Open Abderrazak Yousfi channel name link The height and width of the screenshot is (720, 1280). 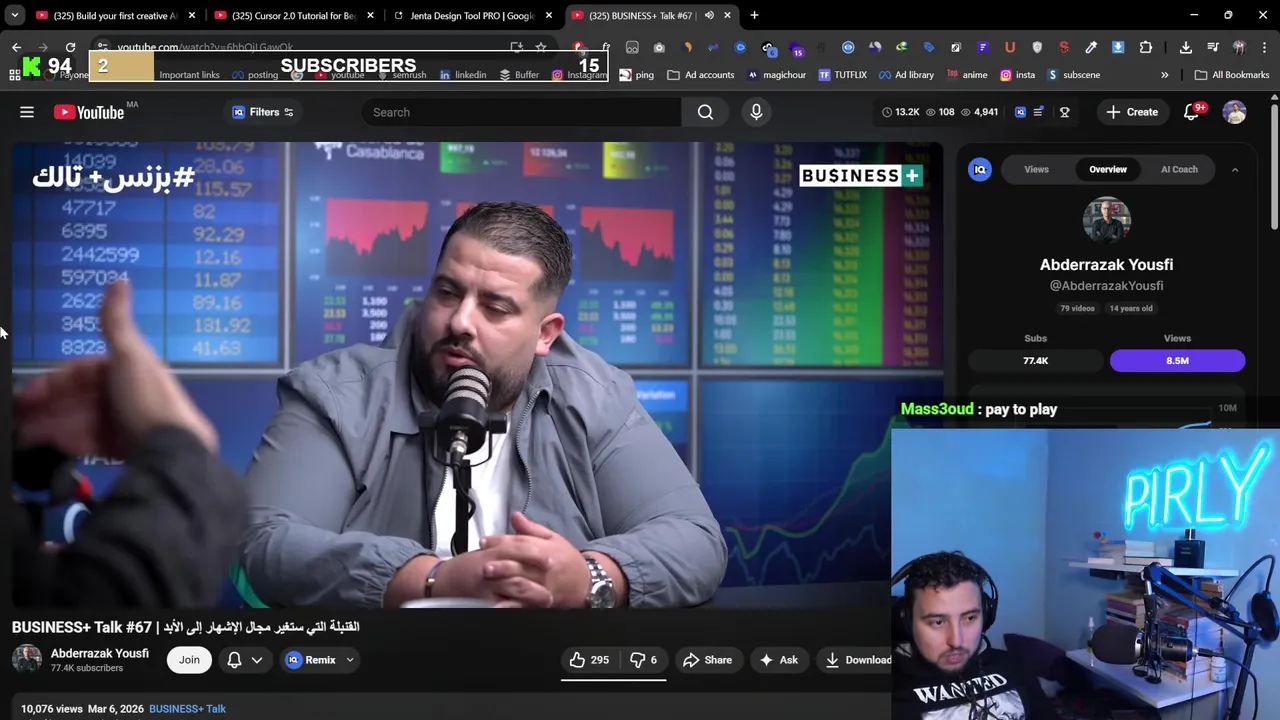(100, 654)
